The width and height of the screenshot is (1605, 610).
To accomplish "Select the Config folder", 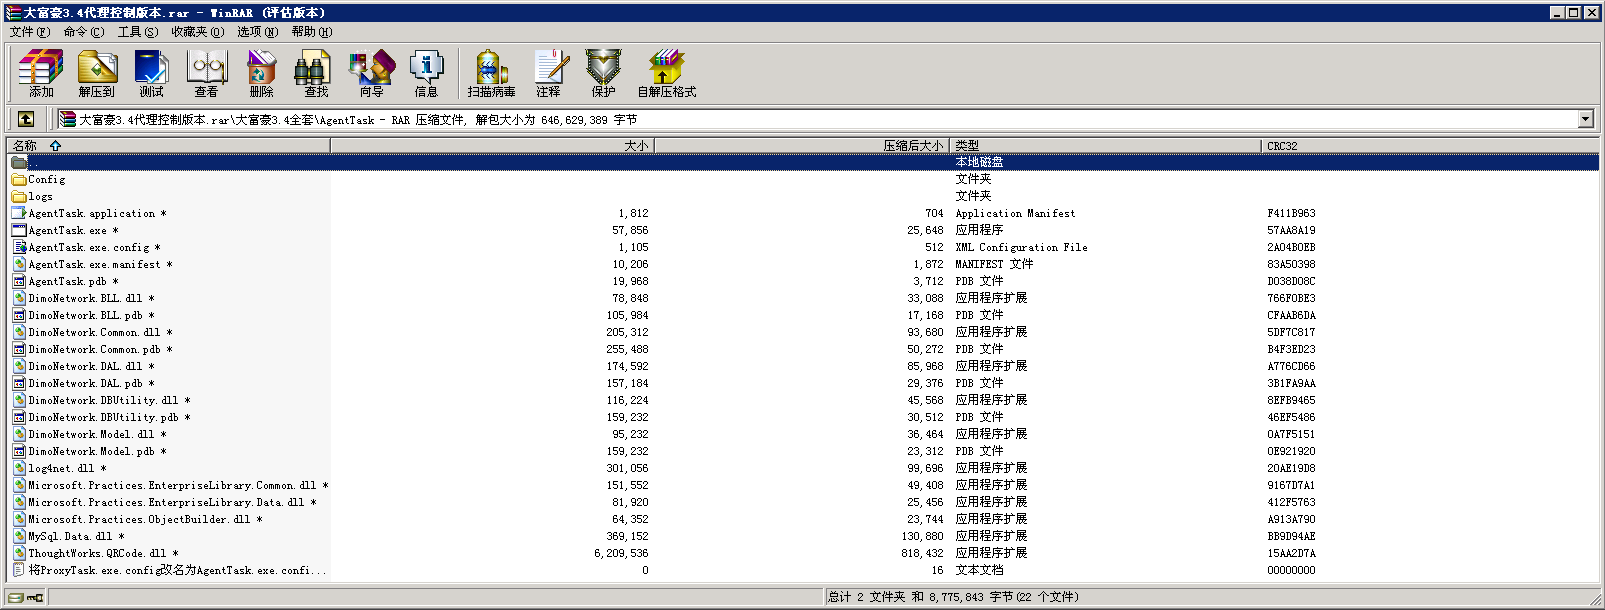I will 47,180.
